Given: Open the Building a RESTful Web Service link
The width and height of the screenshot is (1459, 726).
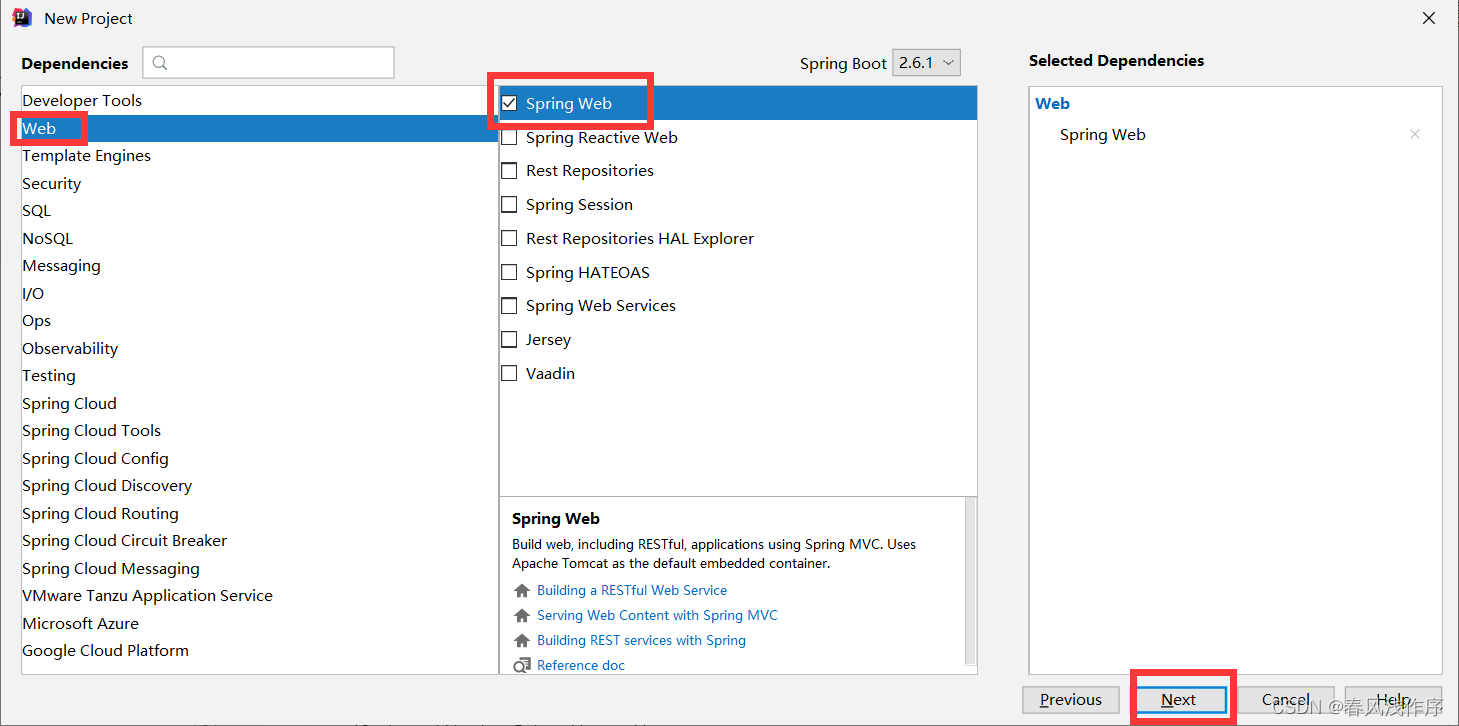Looking at the screenshot, I should [x=632, y=591].
